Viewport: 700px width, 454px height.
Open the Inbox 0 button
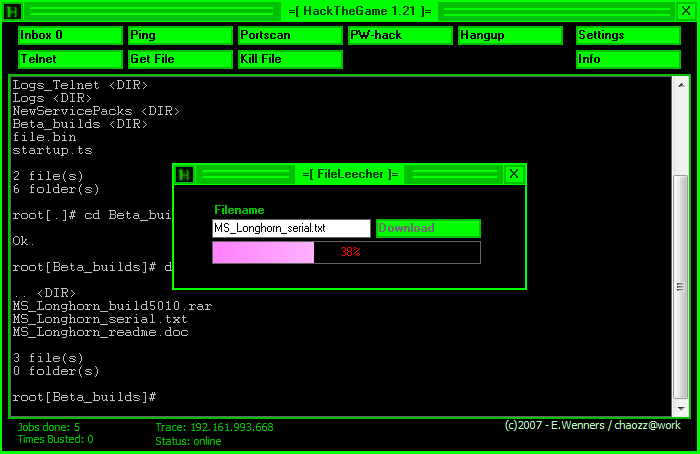click(x=71, y=35)
